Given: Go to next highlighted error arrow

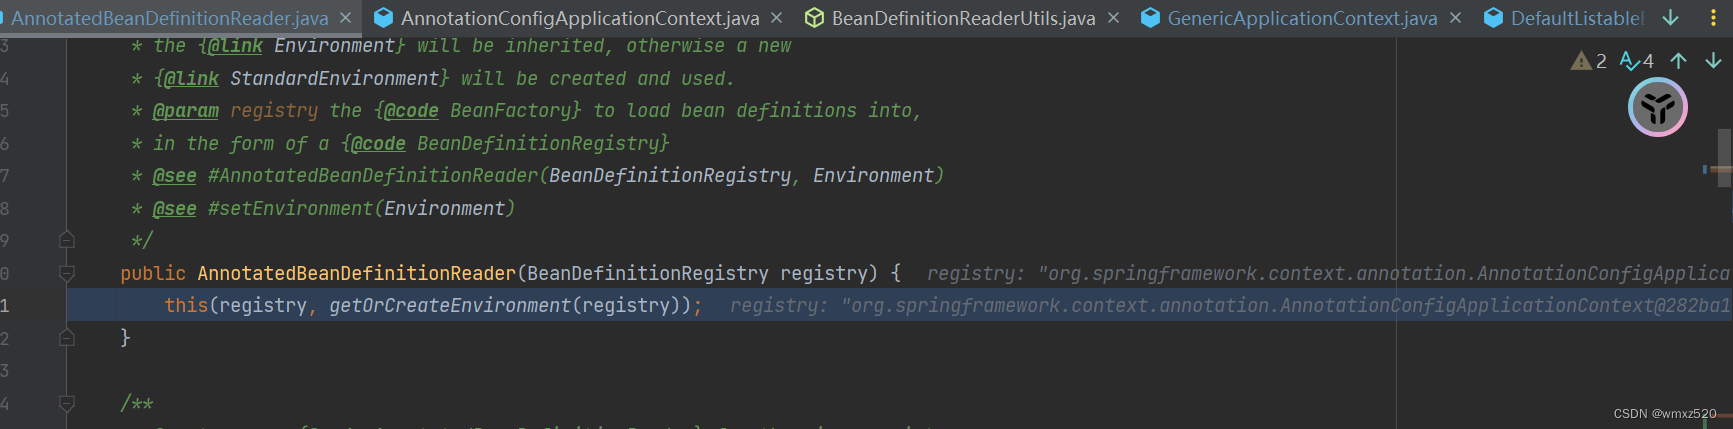Looking at the screenshot, I should click(x=1713, y=61).
